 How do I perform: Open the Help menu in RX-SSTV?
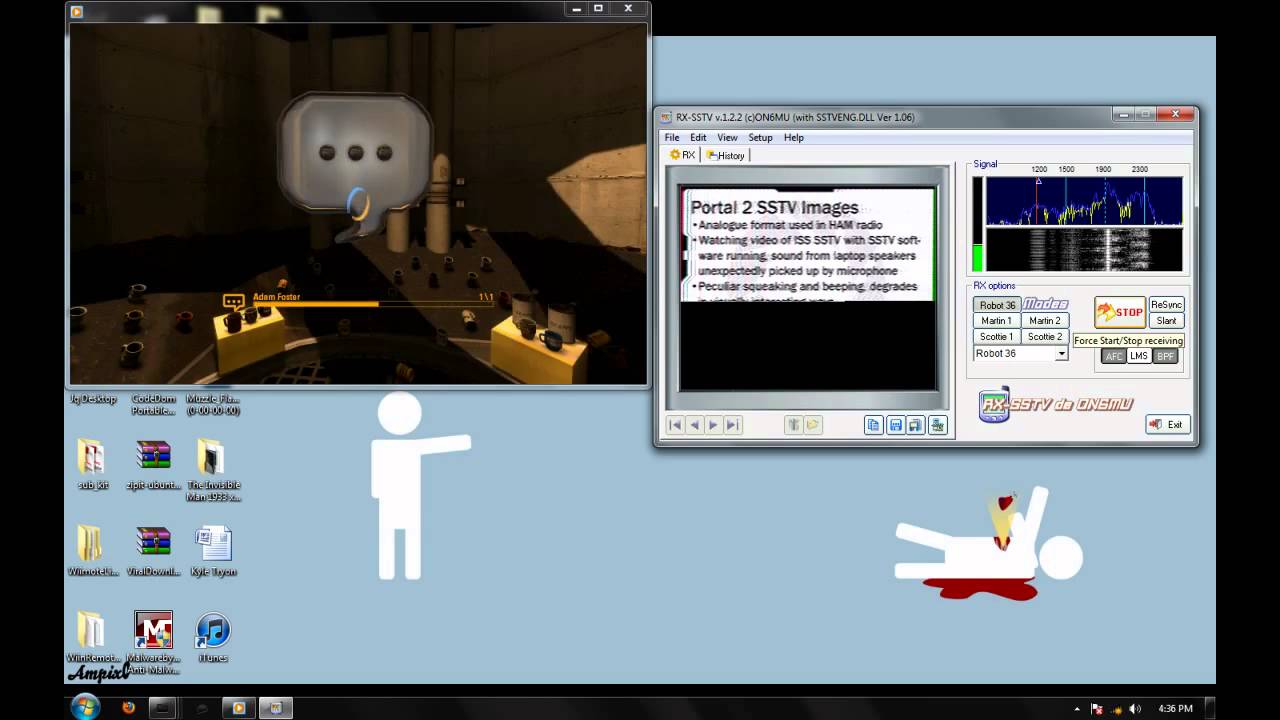pos(793,137)
